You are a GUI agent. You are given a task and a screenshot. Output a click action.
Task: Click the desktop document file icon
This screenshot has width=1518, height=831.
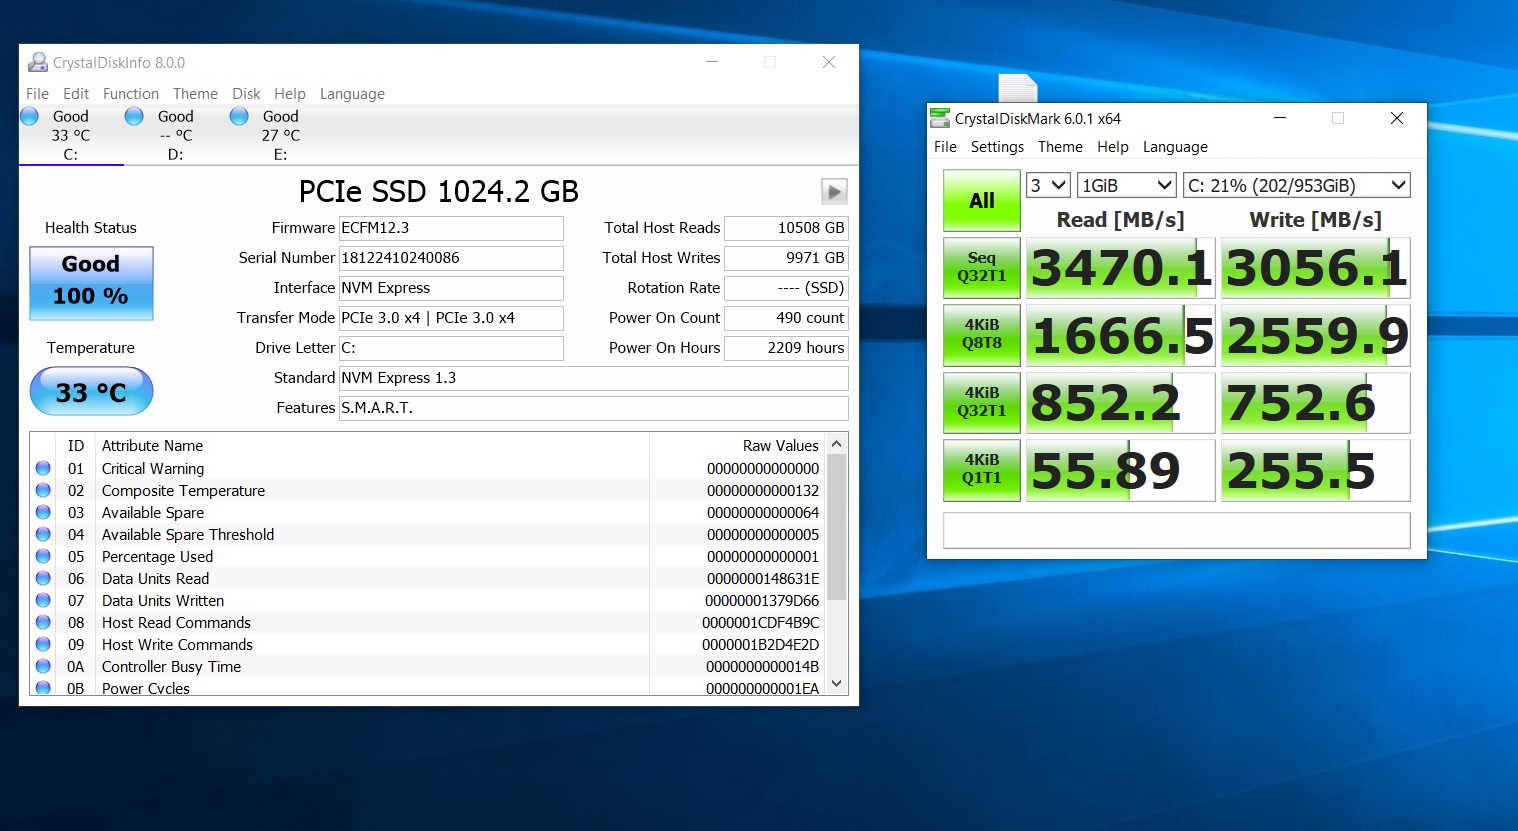click(x=1017, y=88)
